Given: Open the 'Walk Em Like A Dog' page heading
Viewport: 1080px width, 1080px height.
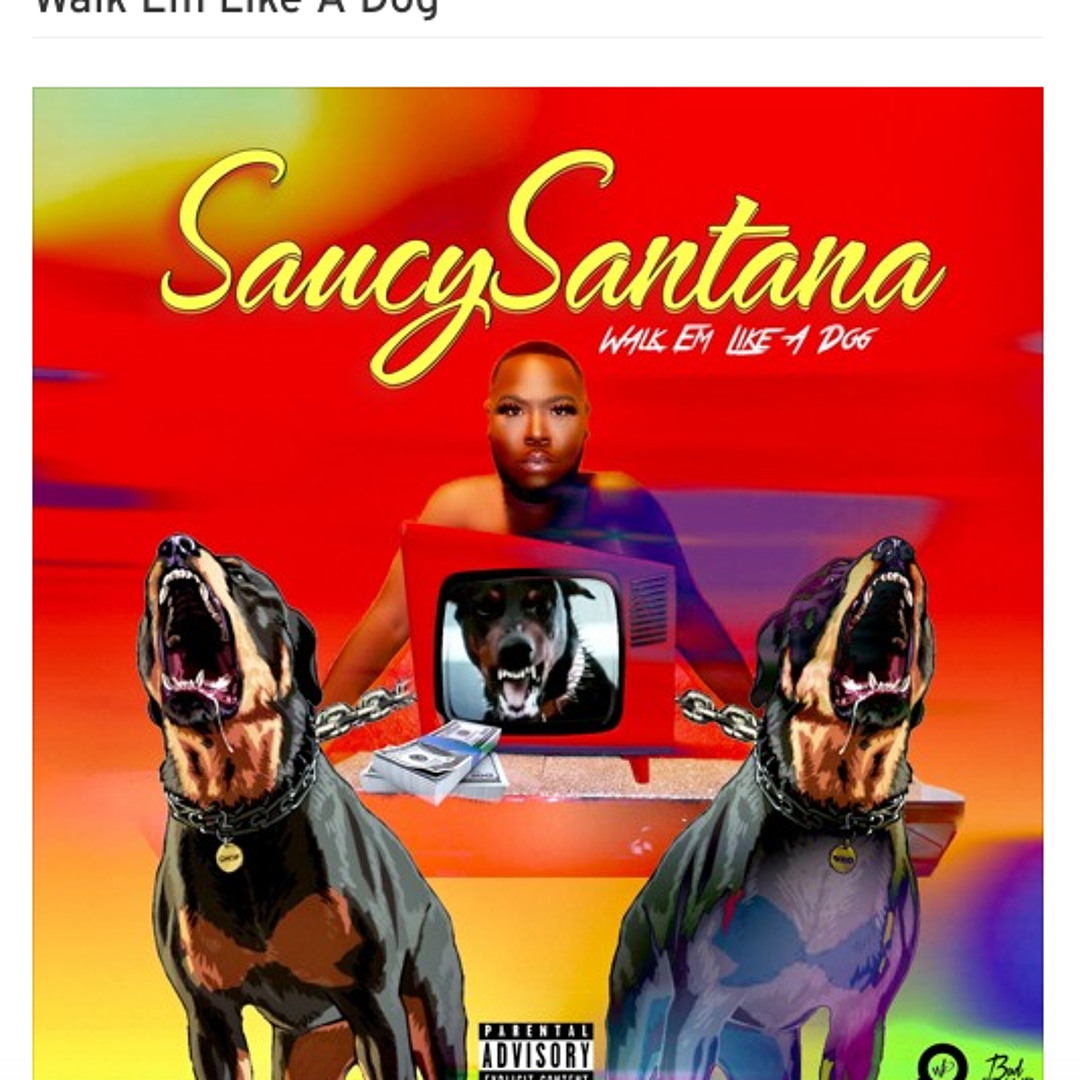Looking at the screenshot, I should (x=236, y=8).
